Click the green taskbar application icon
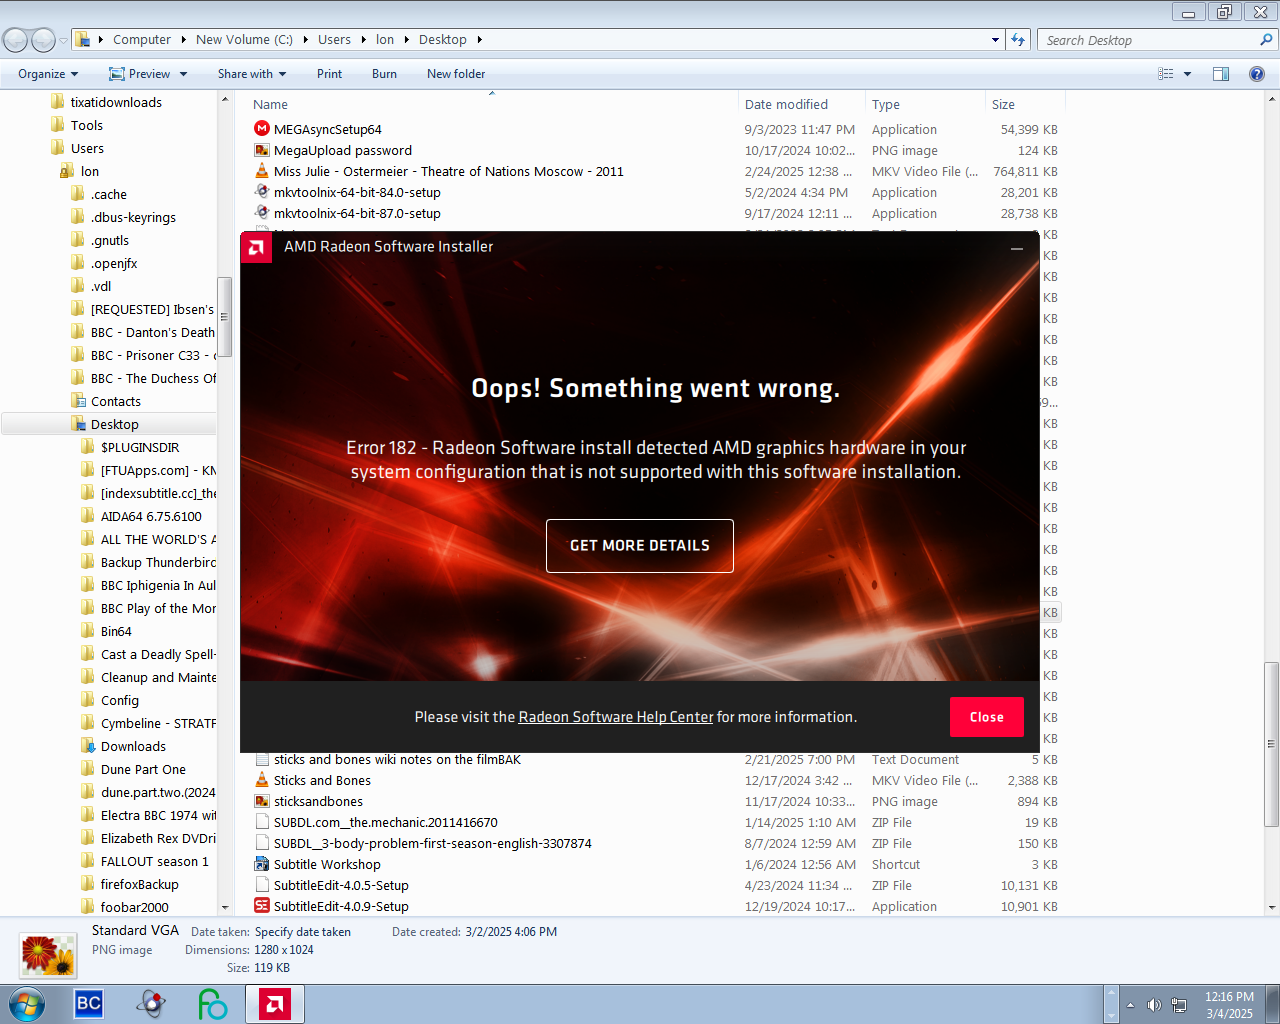Image resolution: width=1280 pixels, height=1024 pixels. pyautogui.click(x=212, y=1004)
